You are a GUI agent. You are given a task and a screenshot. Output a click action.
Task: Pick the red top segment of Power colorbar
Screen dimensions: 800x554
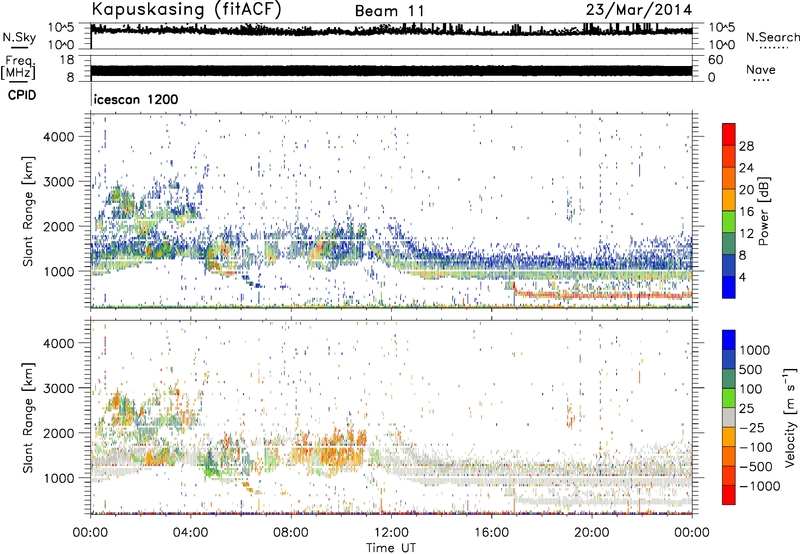point(729,134)
